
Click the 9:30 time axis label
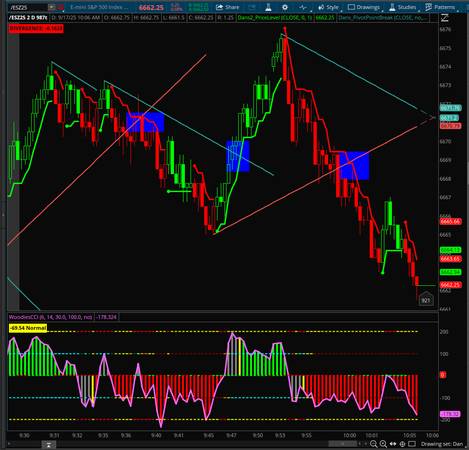pos(24,435)
